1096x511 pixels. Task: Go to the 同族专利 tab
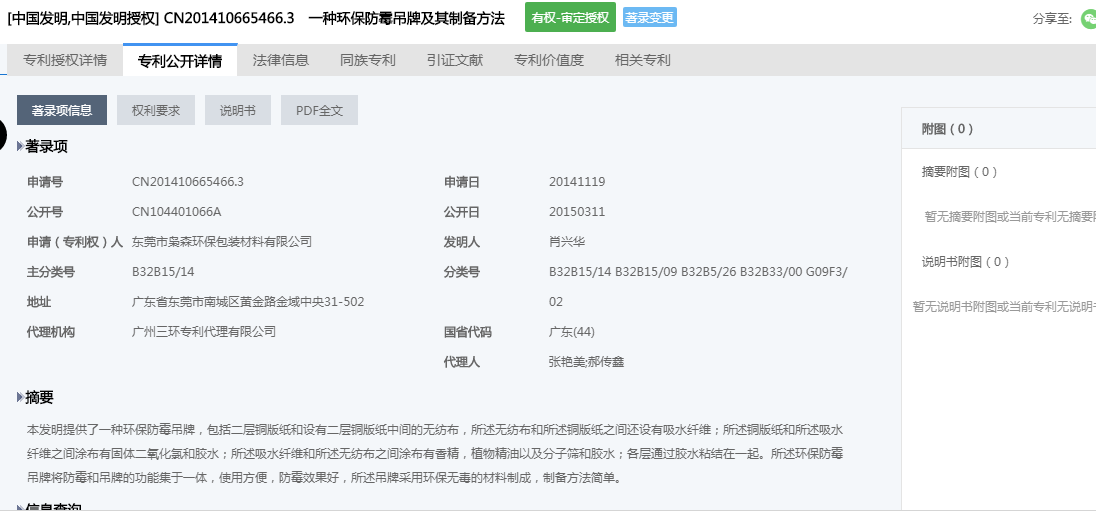[368, 60]
